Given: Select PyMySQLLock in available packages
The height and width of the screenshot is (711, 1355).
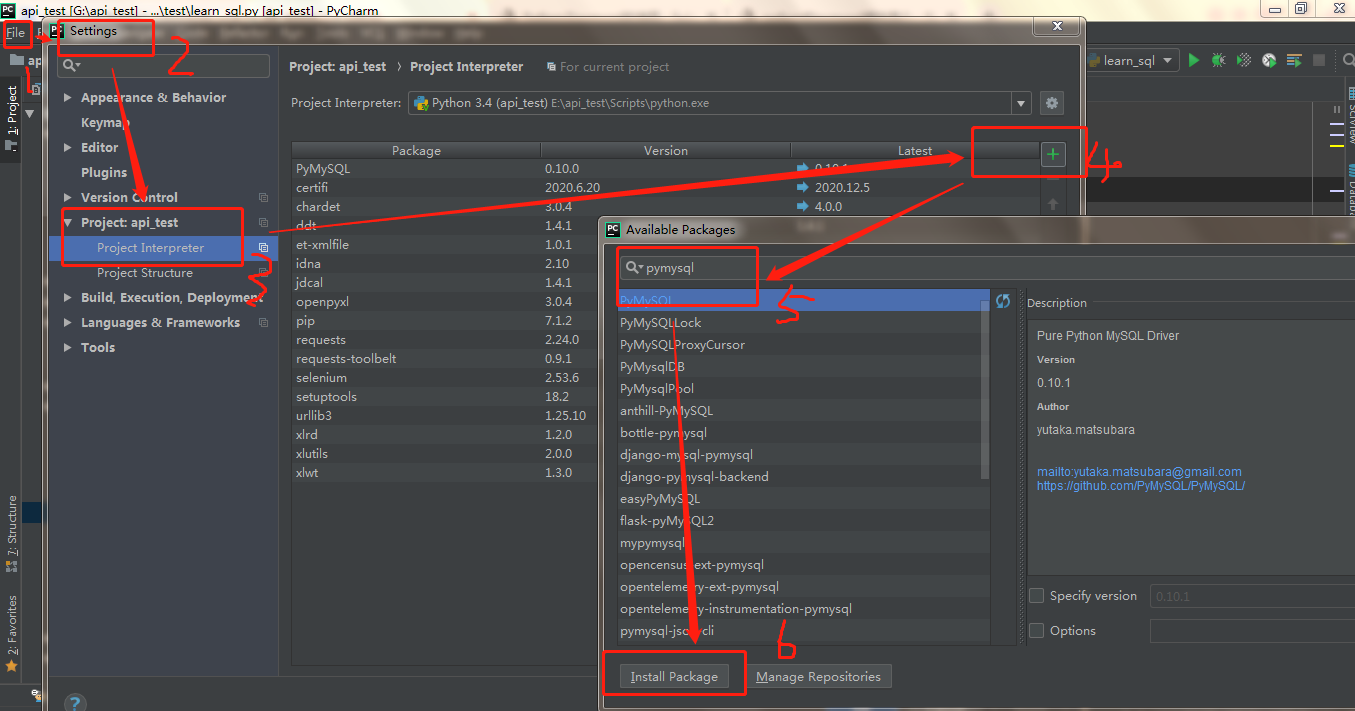Looking at the screenshot, I should 661,323.
